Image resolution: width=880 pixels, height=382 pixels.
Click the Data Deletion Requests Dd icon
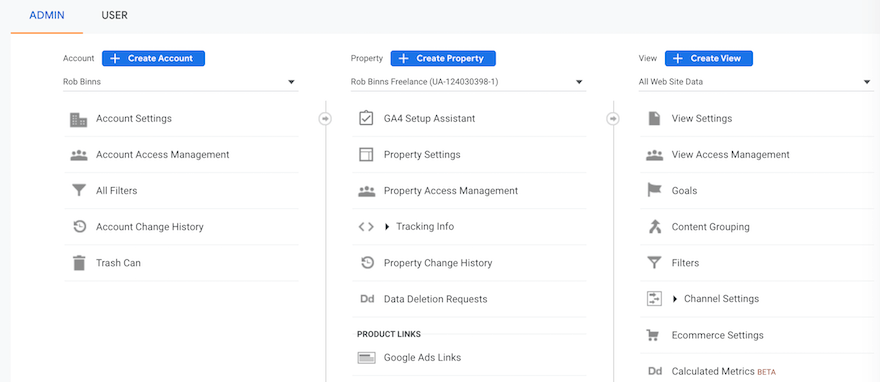(x=367, y=299)
